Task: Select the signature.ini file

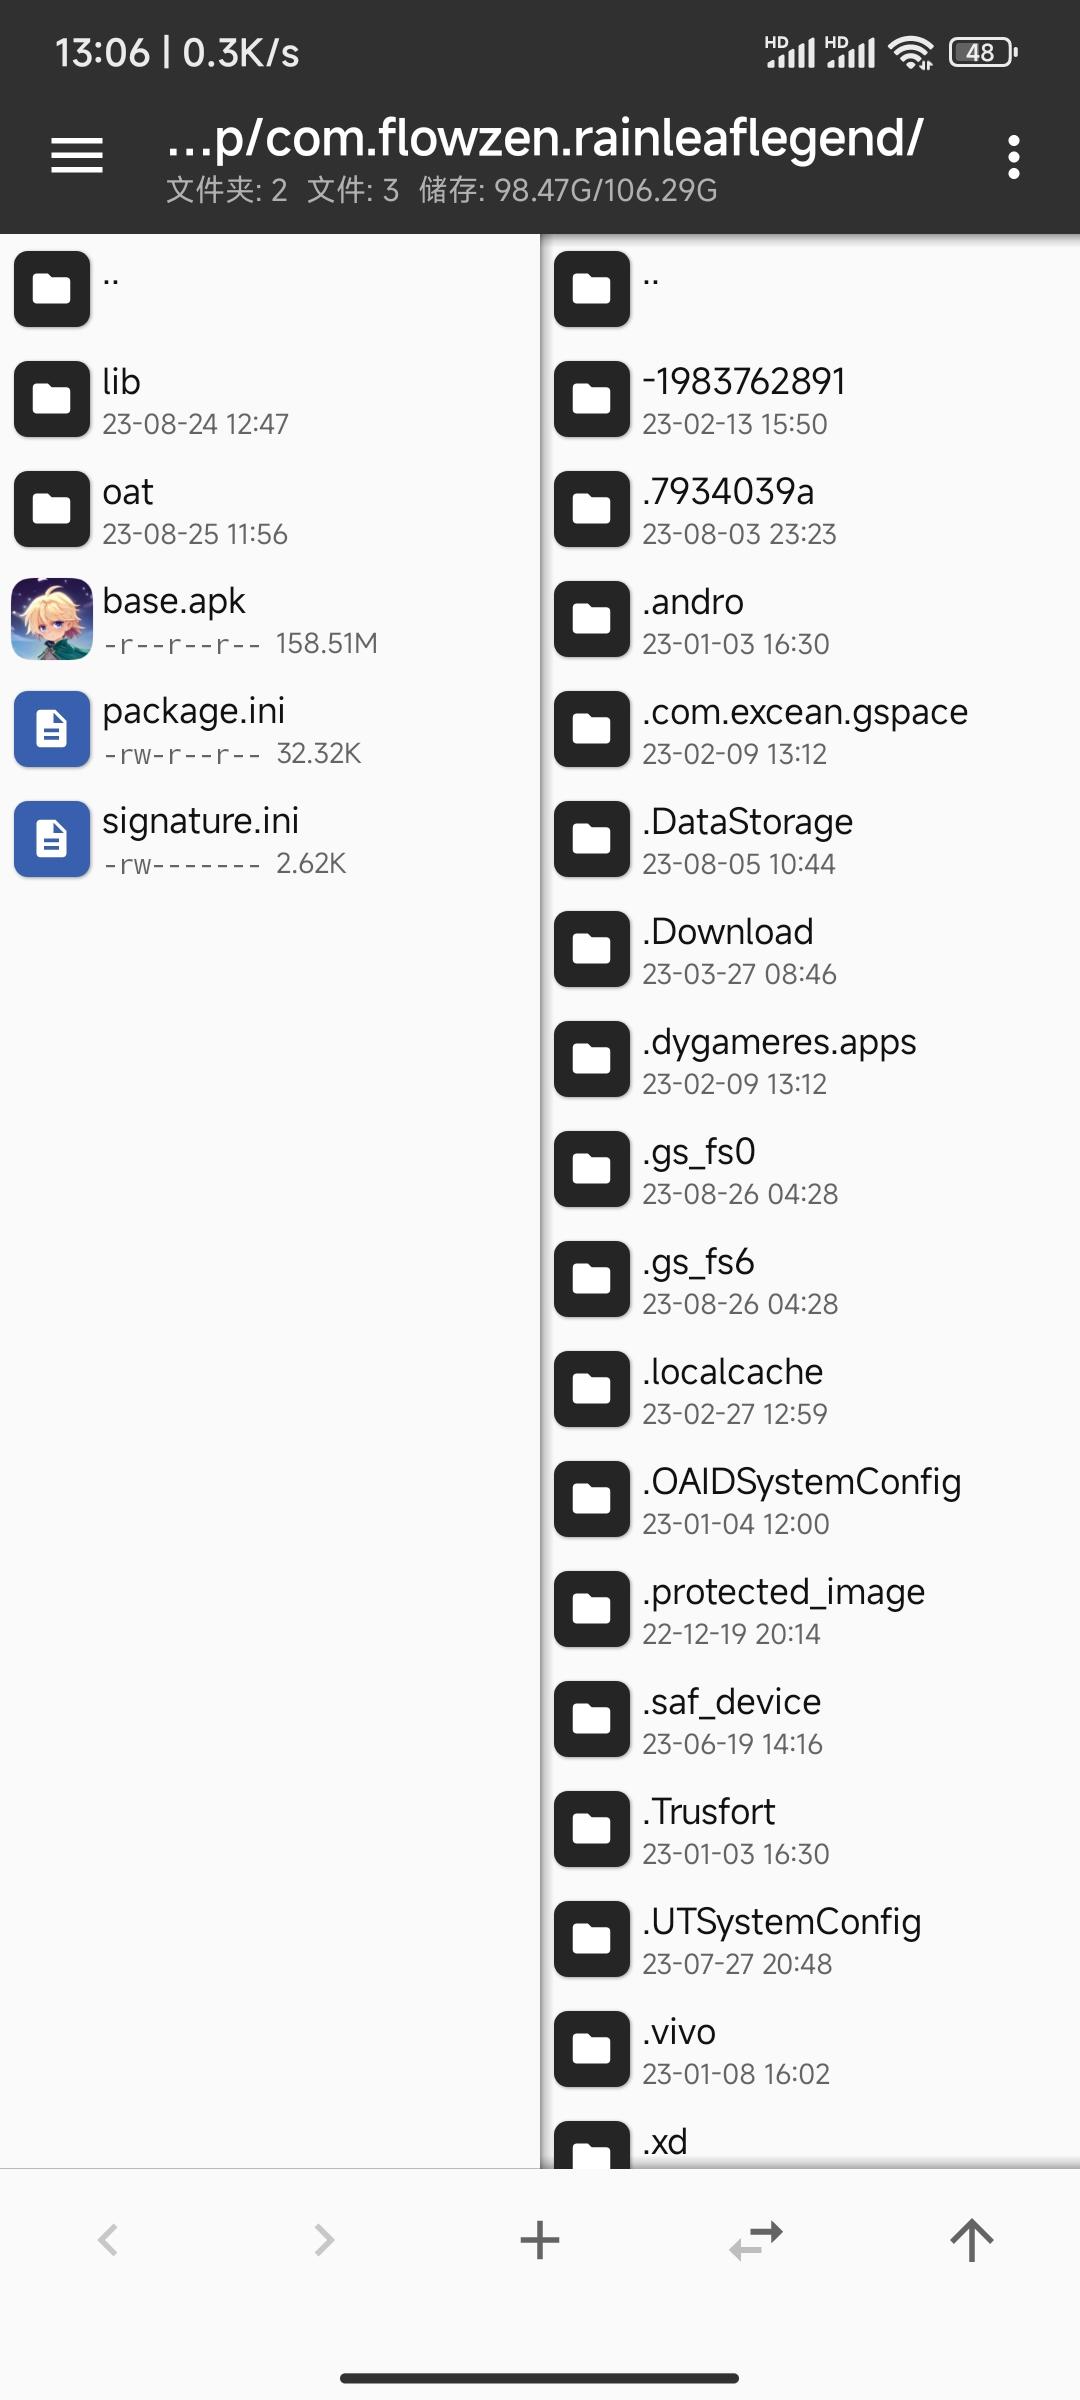Action: [x=270, y=839]
